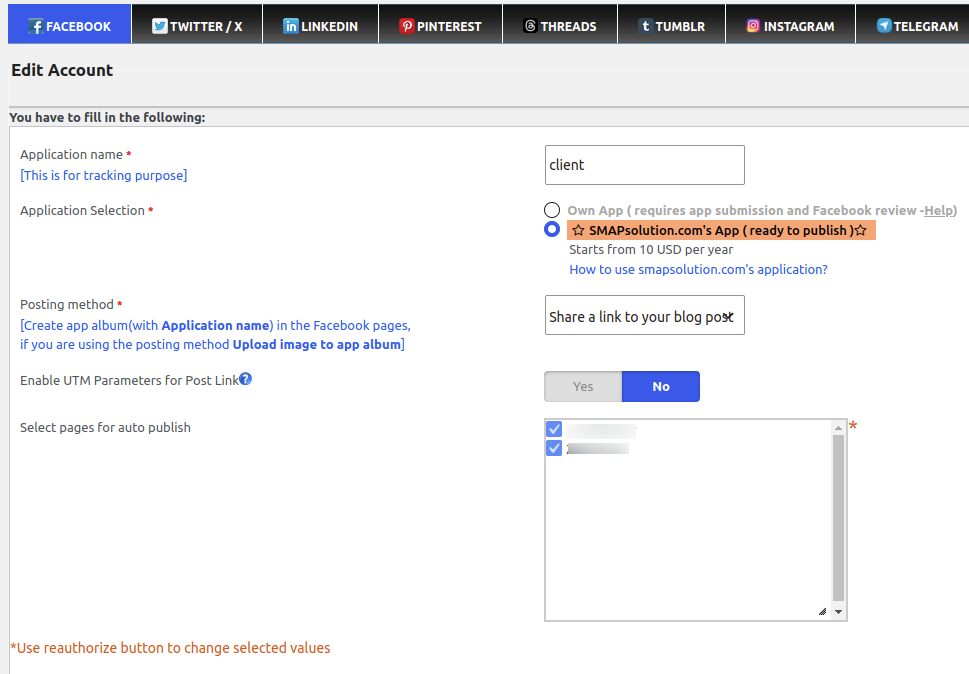Switch to the PINTEREST tab
Screen dimensions: 969x674
[441, 23]
